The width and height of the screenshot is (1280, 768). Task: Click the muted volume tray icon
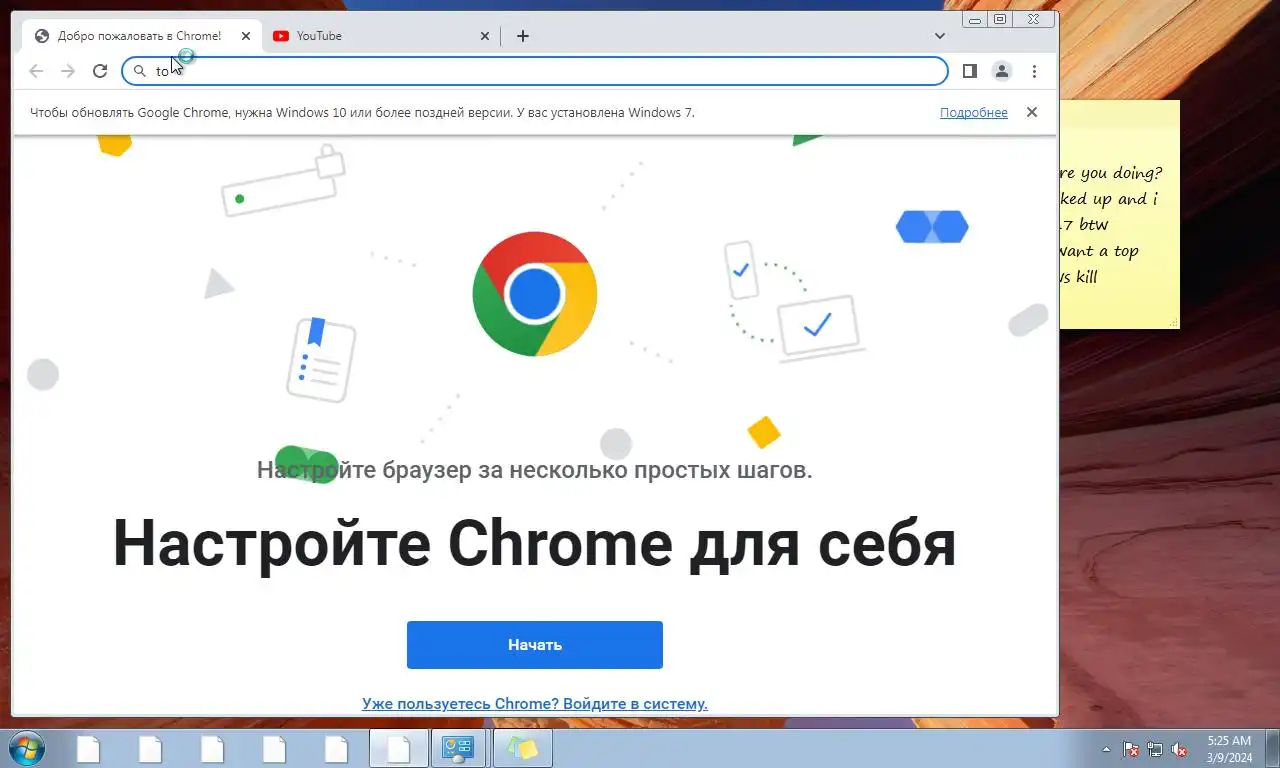click(x=1179, y=749)
